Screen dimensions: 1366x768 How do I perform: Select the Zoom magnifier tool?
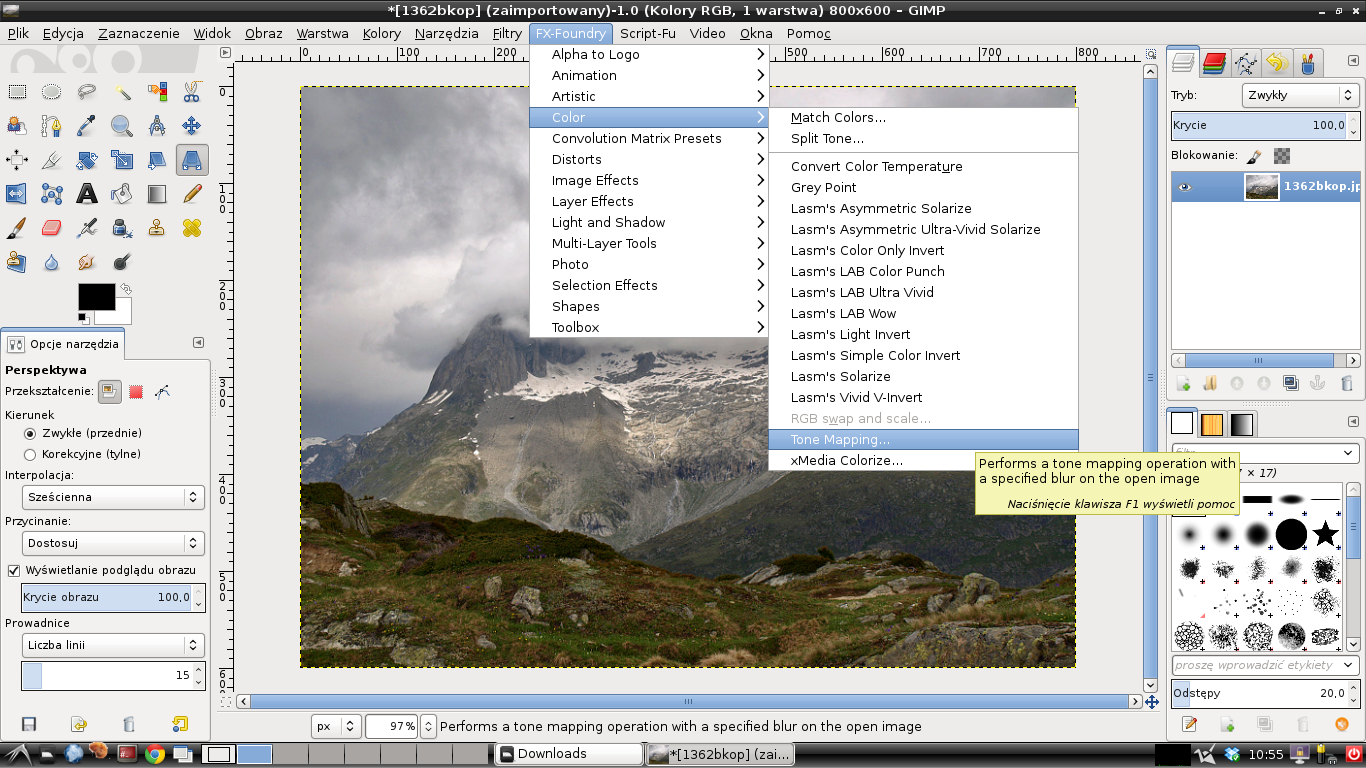click(x=122, y=126)
